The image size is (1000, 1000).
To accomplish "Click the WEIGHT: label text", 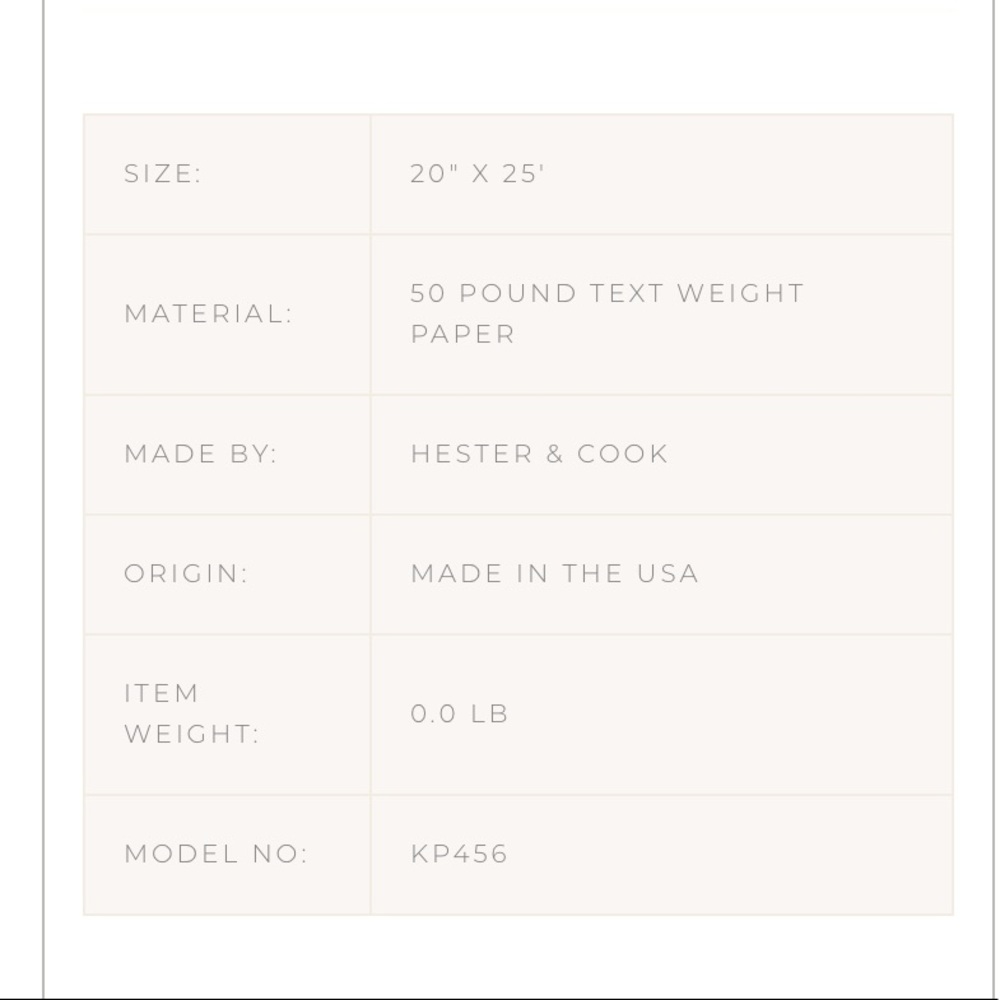I will pyautogui.click(x=192, y=734).
